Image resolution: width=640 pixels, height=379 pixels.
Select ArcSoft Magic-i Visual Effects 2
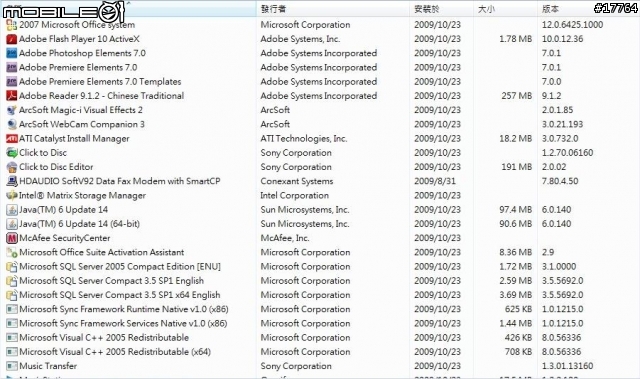coord(81,110)
